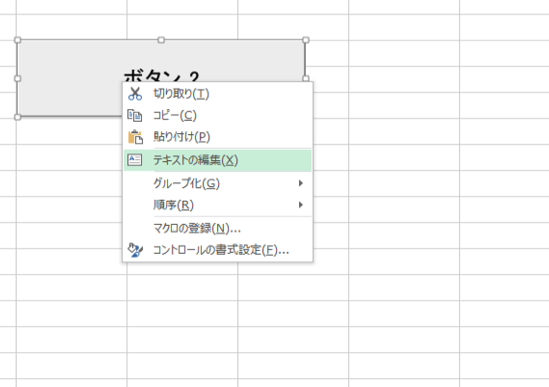Click the clipboard paste icon beside 貼り付け
Image resolution: width=549 pixels, height=387 pixels.
point(135,137)
